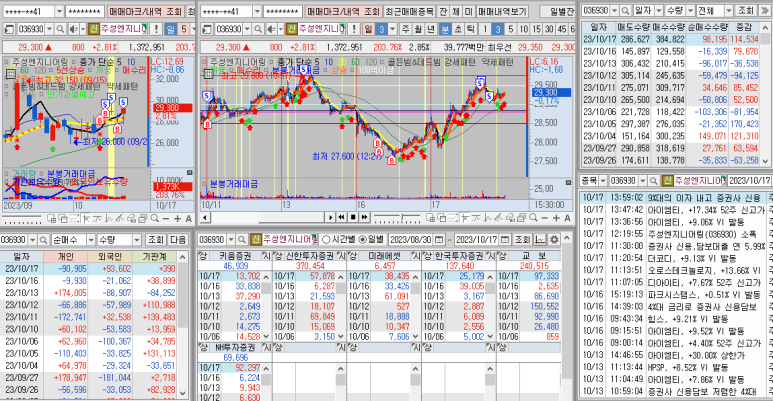The image size is (773, 401).
Task: Click the 'A' text tool icon under middle chart
Action: coord(567,218)
